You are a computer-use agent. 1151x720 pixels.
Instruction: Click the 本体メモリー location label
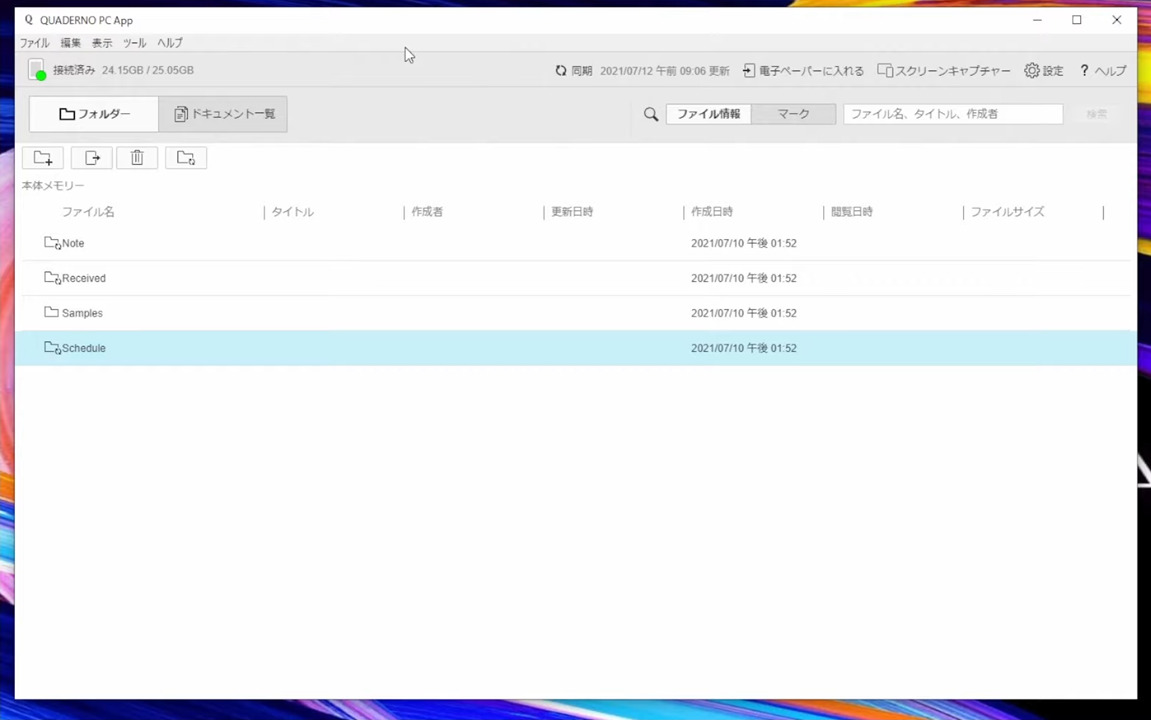pos(53,186)
